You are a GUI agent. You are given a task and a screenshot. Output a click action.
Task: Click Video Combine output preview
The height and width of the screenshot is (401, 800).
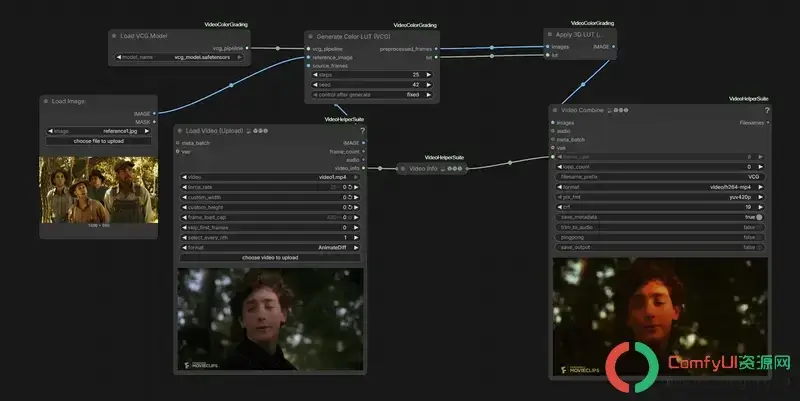660,316
